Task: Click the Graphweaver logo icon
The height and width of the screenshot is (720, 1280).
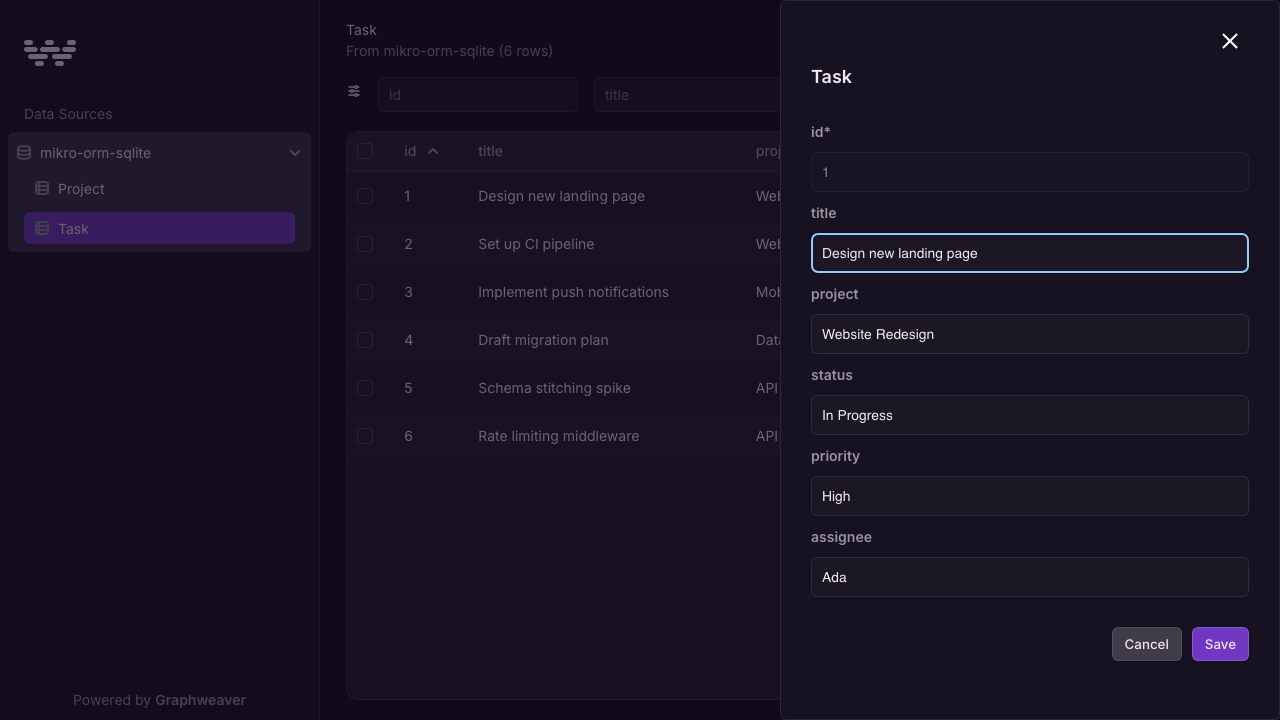Action: point(50,52)
